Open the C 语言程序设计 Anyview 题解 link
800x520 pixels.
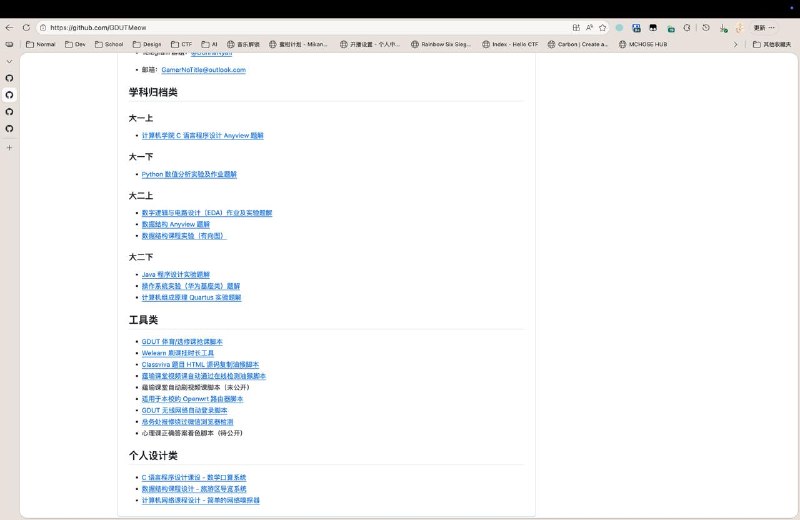click(x=203, y=136)
